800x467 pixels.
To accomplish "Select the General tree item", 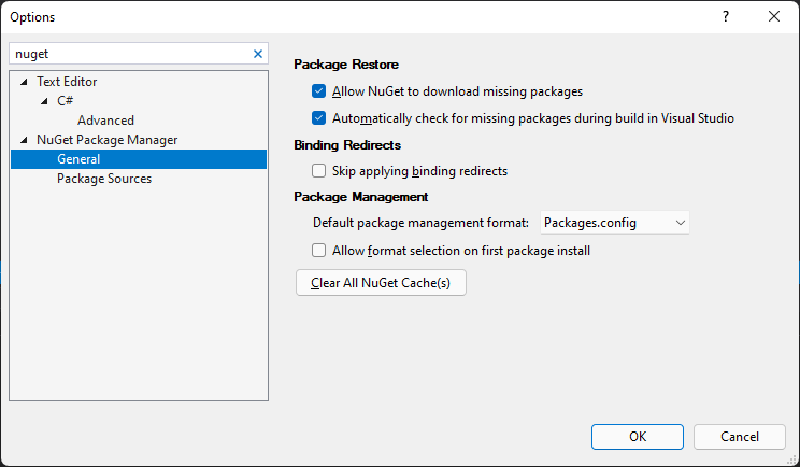I will 79,159.
